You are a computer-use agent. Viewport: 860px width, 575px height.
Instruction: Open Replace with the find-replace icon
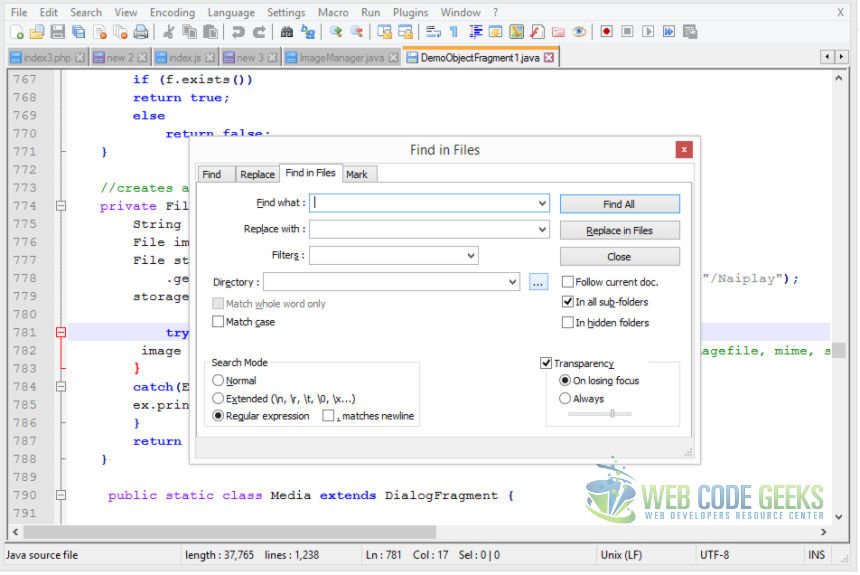pyautogui.click(x=308, y=32)
